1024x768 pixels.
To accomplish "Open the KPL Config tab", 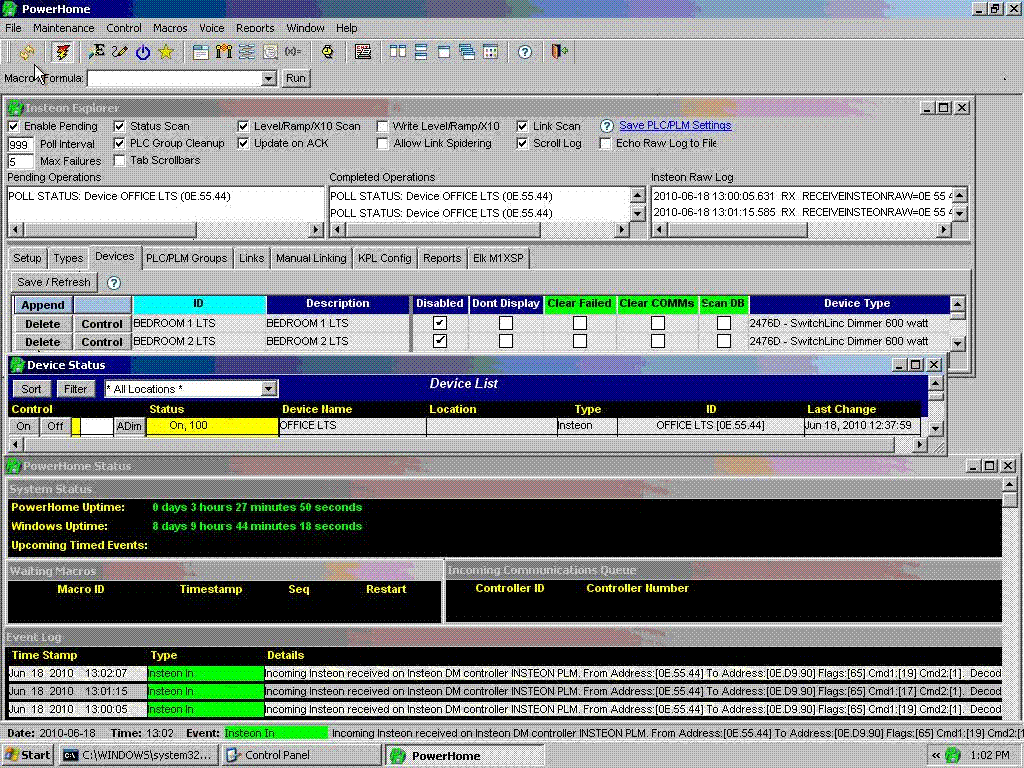I will 385,259.
